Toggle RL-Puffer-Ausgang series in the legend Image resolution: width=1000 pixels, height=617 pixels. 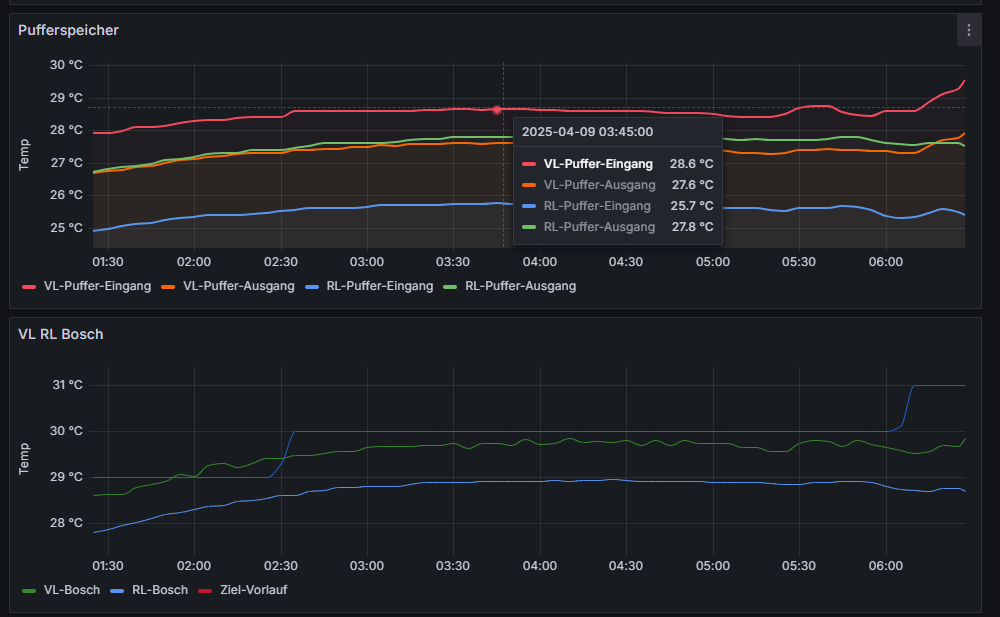pyautogui.click(x=520, y=286)
